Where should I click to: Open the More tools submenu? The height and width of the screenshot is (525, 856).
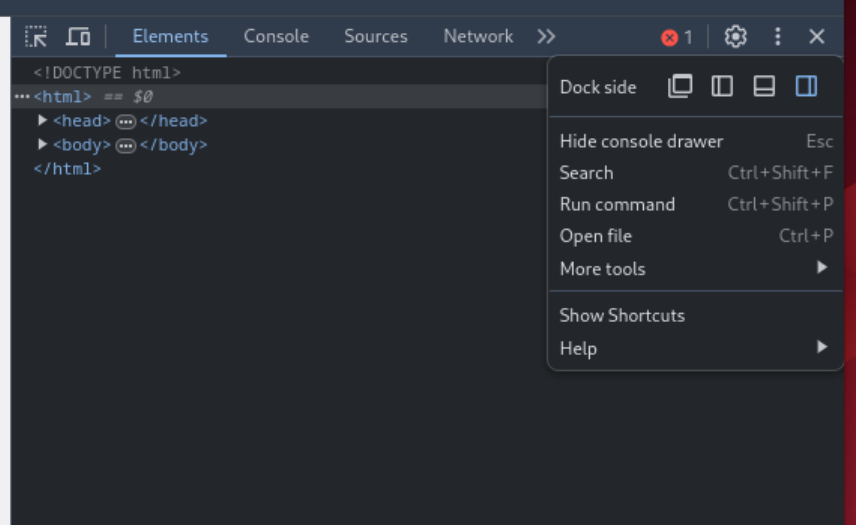click(x=602, y=268)
